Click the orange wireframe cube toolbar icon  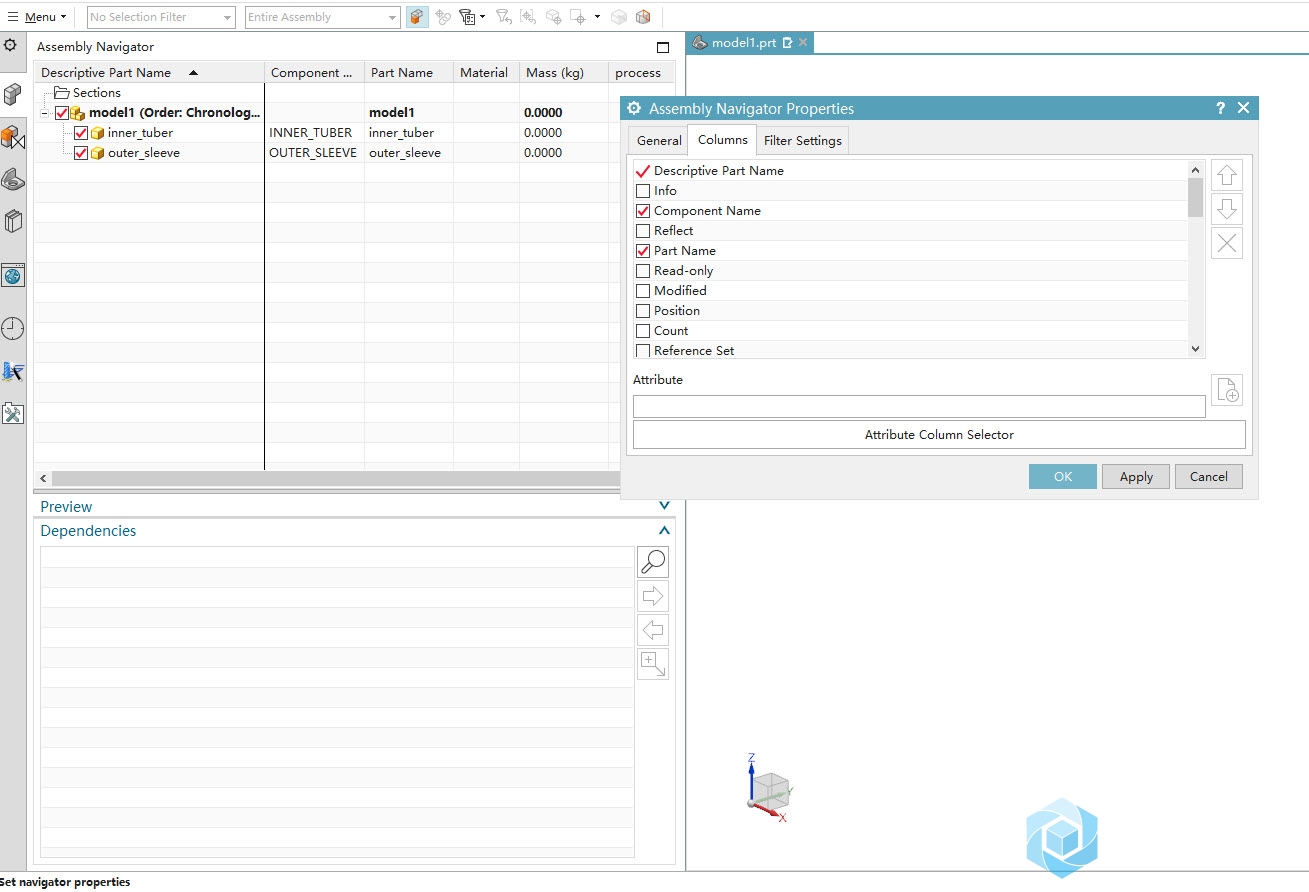pos(643,17)
